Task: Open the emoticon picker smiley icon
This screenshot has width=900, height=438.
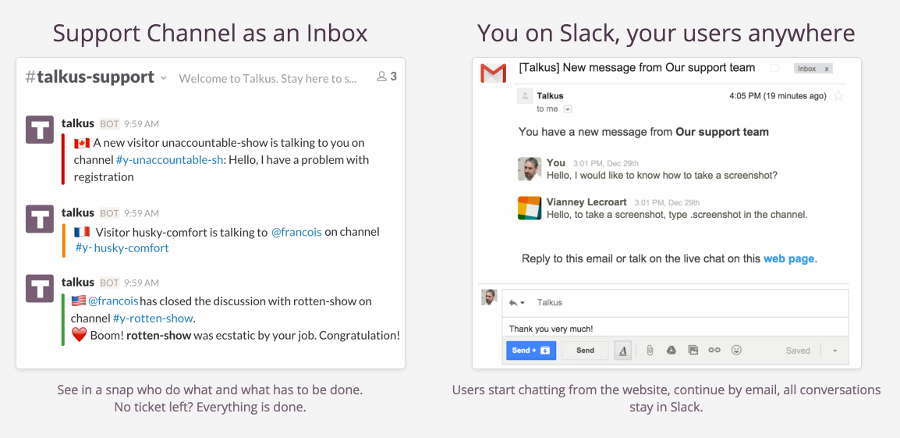Action: point(737,350)
